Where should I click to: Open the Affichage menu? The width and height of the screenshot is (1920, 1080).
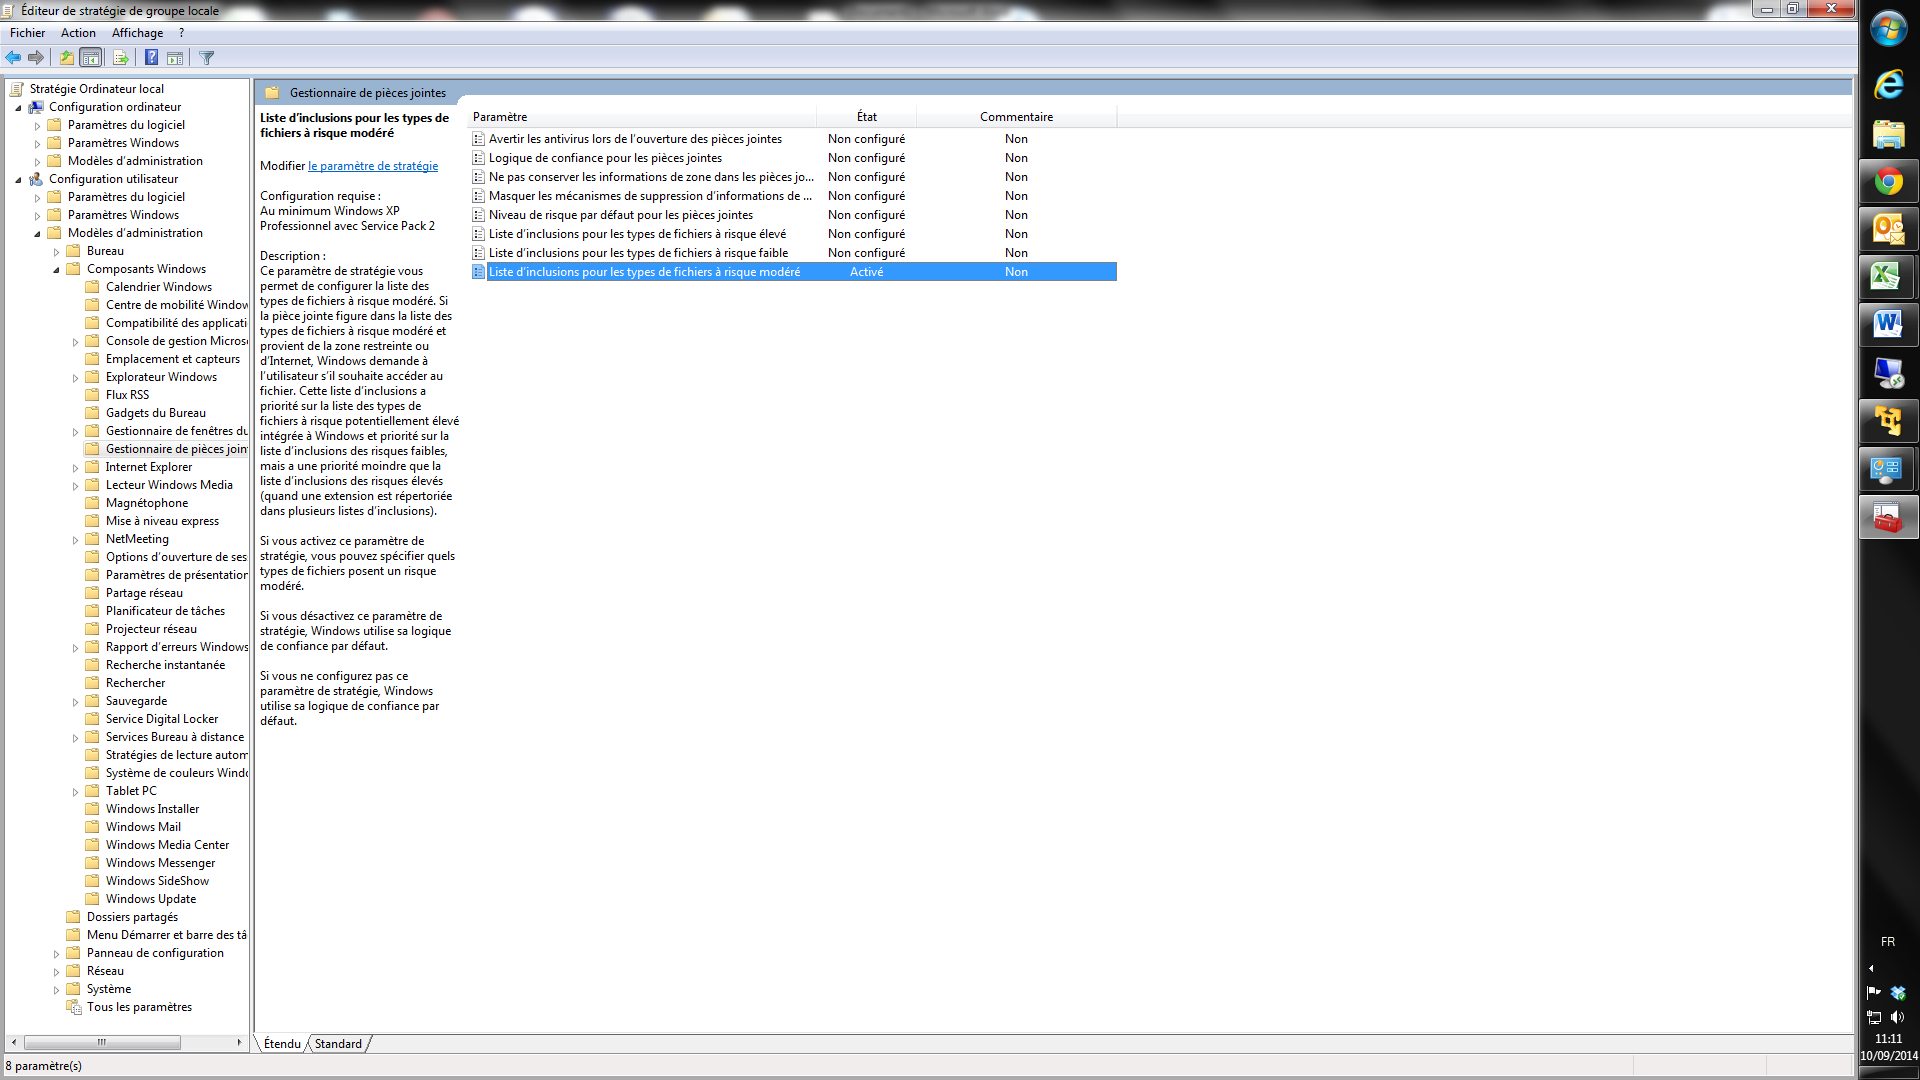pos(137,33)
